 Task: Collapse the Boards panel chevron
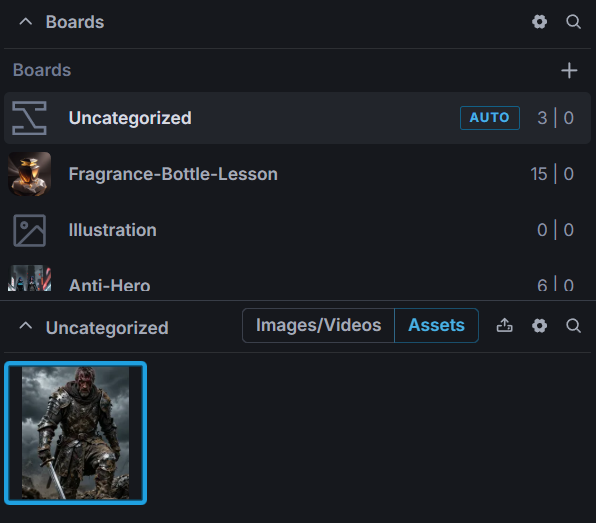[x=25, y=22]
